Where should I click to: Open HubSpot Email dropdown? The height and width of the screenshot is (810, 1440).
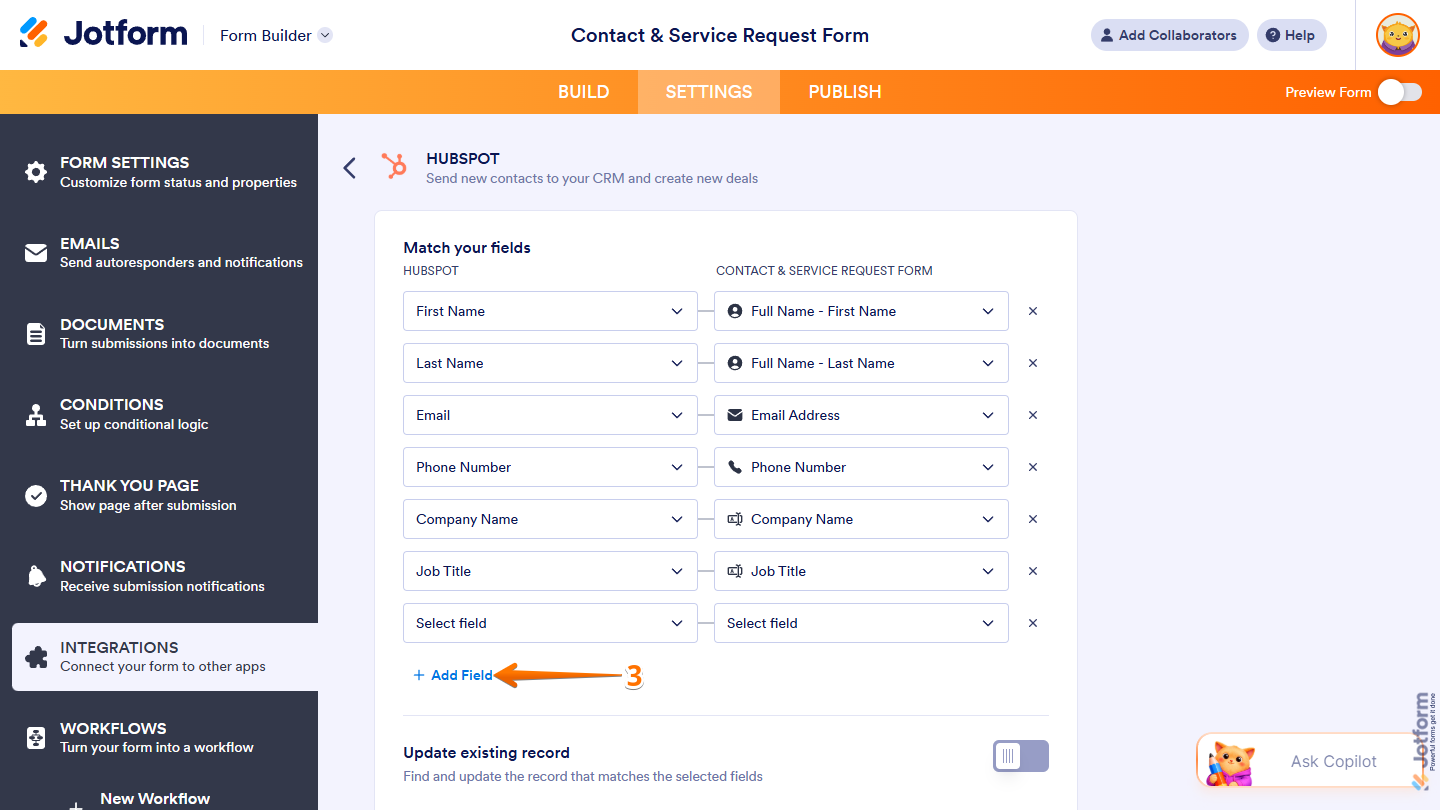tap(550, 415)
